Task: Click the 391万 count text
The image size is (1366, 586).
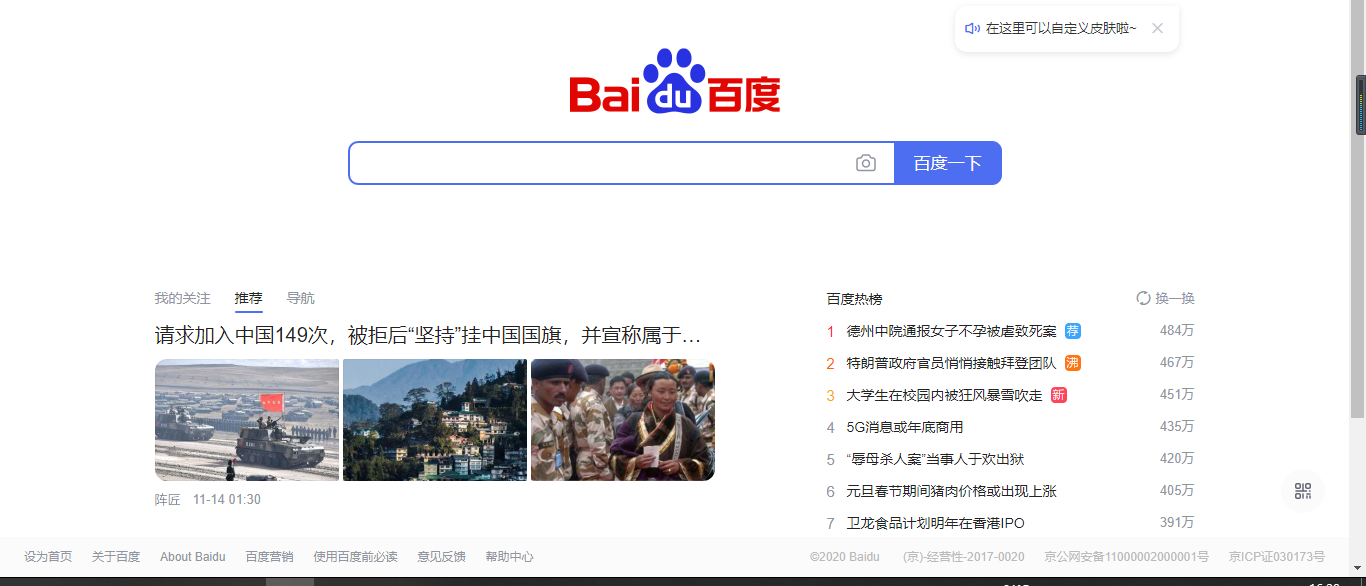Action: pos(1177,523)
